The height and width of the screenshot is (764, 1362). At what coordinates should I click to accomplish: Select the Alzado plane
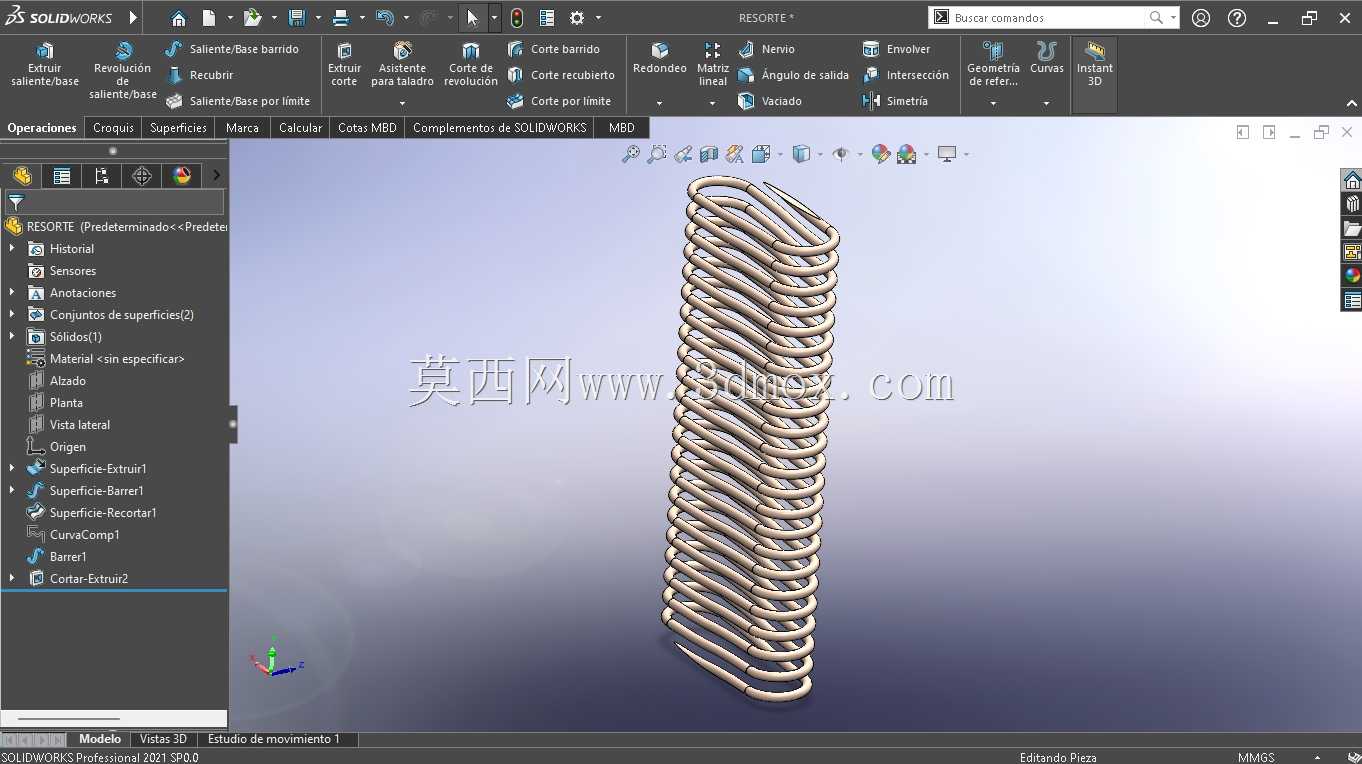coord(67,381)
